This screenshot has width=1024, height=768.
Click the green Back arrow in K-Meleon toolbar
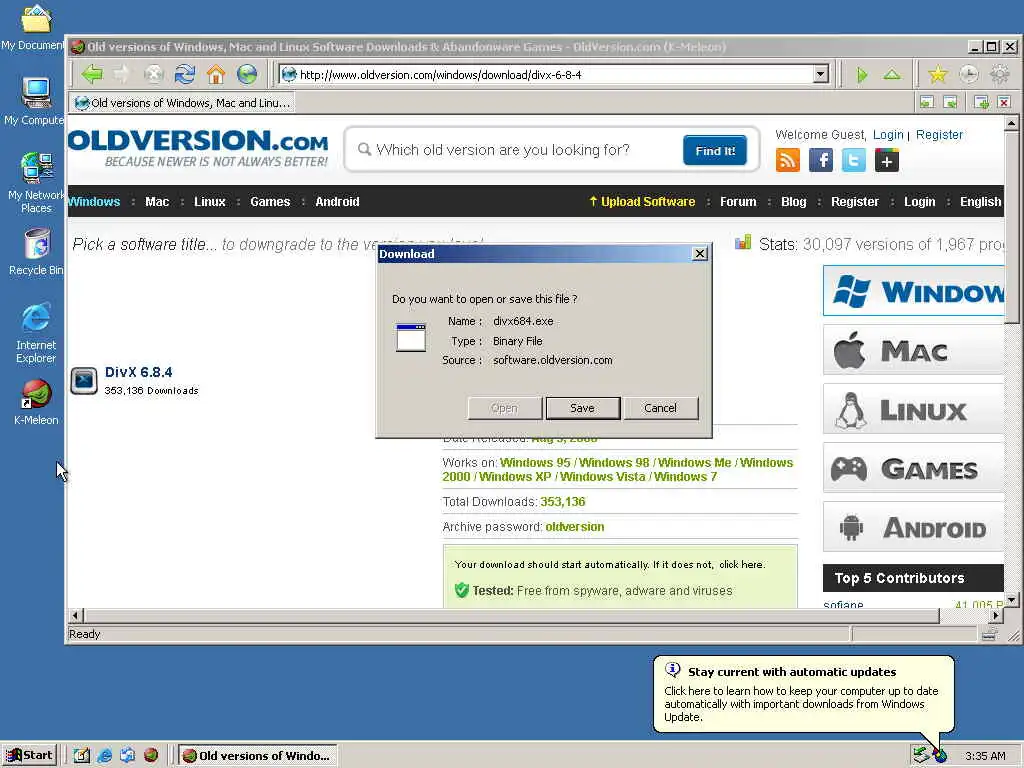[x=92, y=74]
